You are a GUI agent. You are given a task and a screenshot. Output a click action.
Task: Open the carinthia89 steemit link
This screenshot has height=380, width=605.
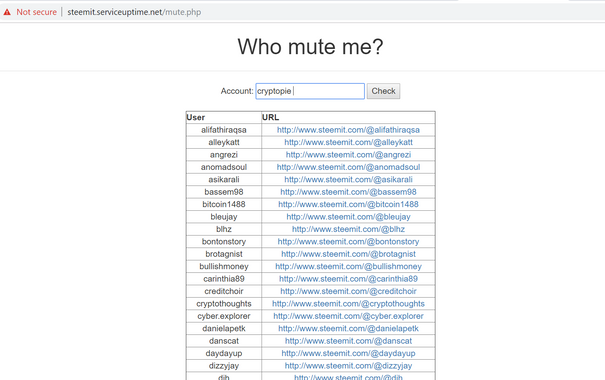coord(348,279)
